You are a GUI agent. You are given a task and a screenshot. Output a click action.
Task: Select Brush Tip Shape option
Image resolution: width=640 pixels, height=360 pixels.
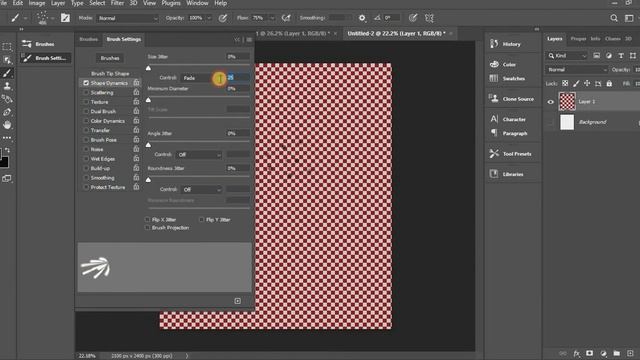coord(110,73)
